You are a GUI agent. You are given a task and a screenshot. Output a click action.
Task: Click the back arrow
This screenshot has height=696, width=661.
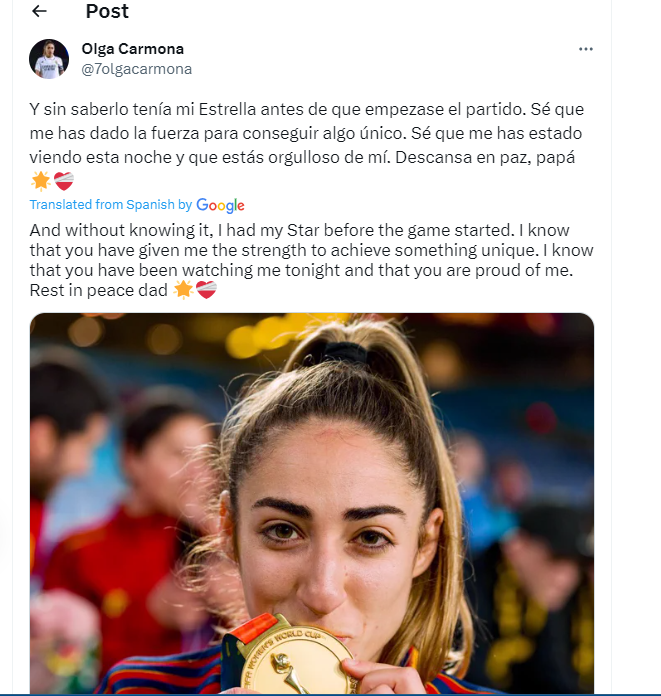[39, 12]
